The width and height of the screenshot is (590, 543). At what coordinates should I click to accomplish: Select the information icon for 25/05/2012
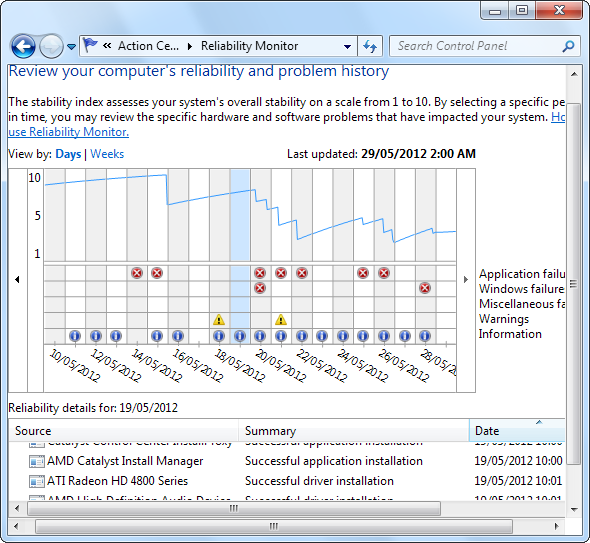363,336
